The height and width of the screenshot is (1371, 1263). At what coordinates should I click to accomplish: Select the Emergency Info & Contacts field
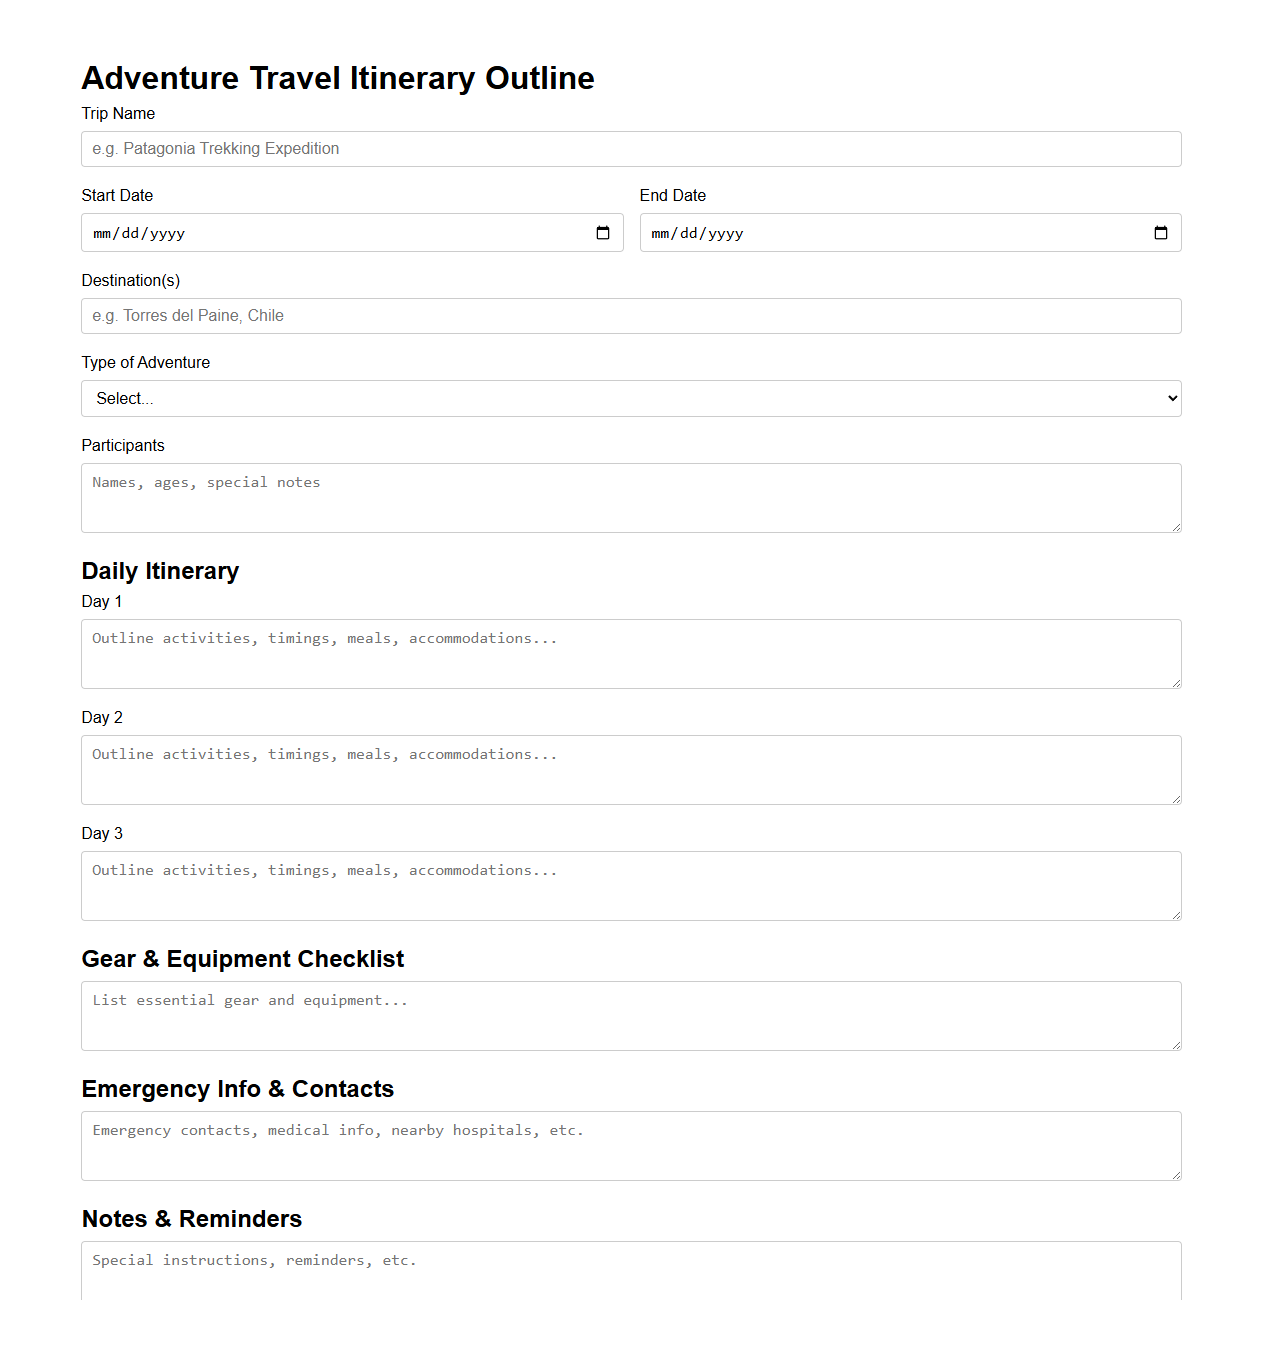631,1145
